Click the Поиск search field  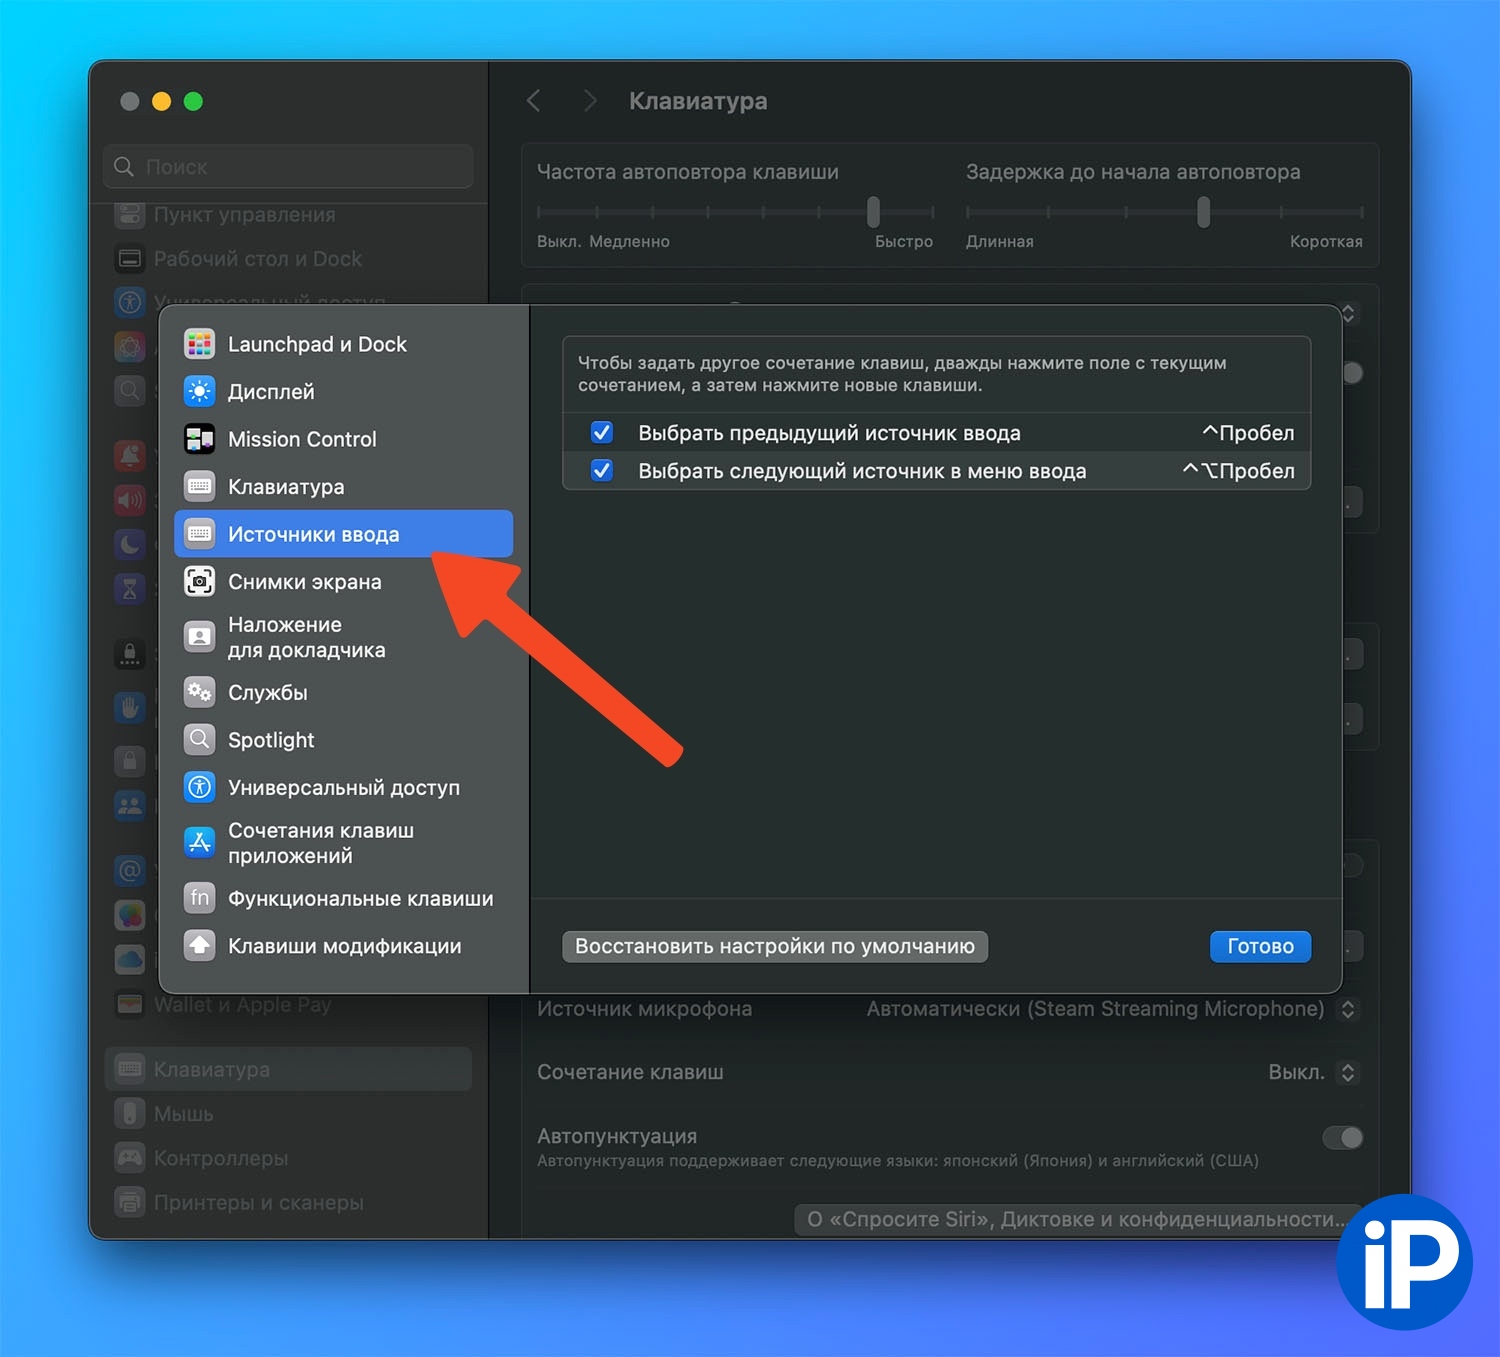click(288, 167)
